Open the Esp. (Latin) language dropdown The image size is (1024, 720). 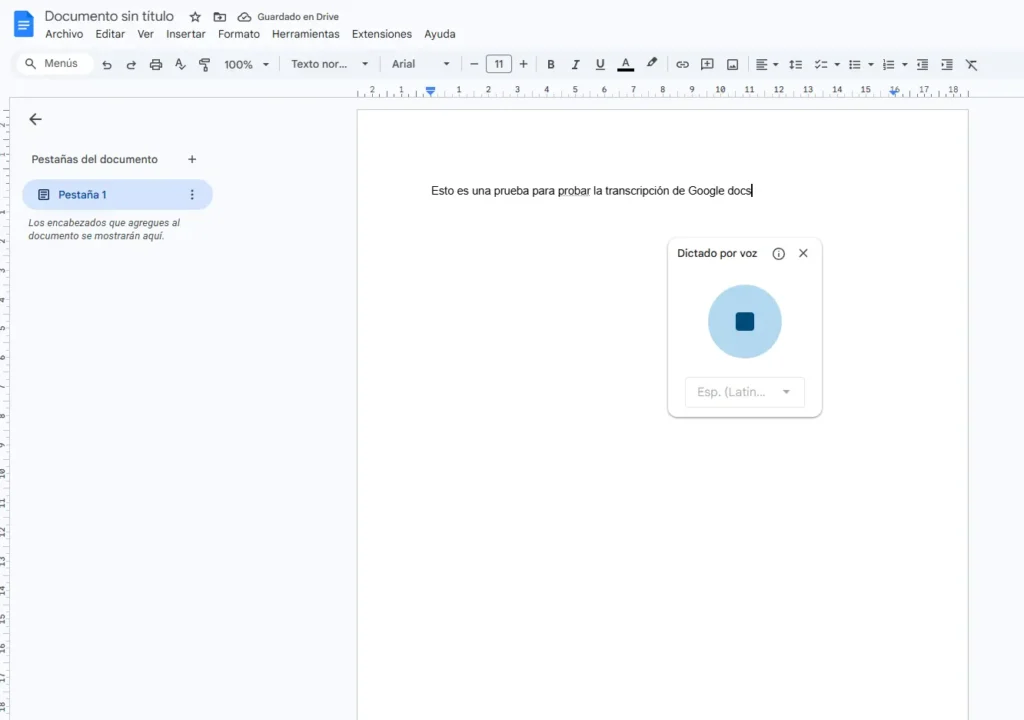click(744, 392)
